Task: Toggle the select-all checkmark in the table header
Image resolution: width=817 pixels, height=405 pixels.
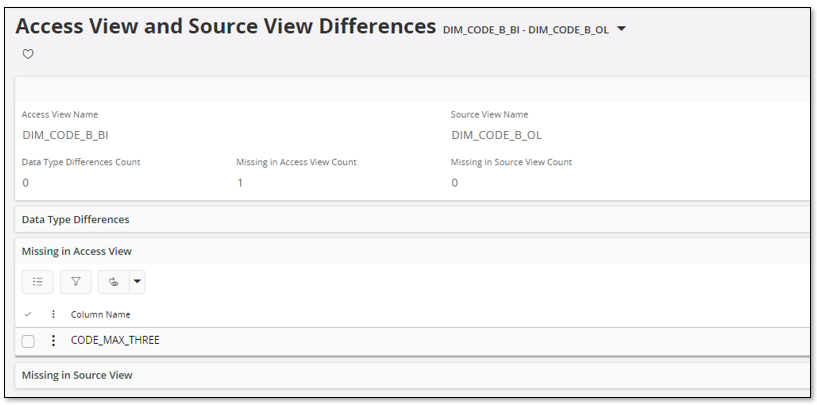Action: (28, 314)
